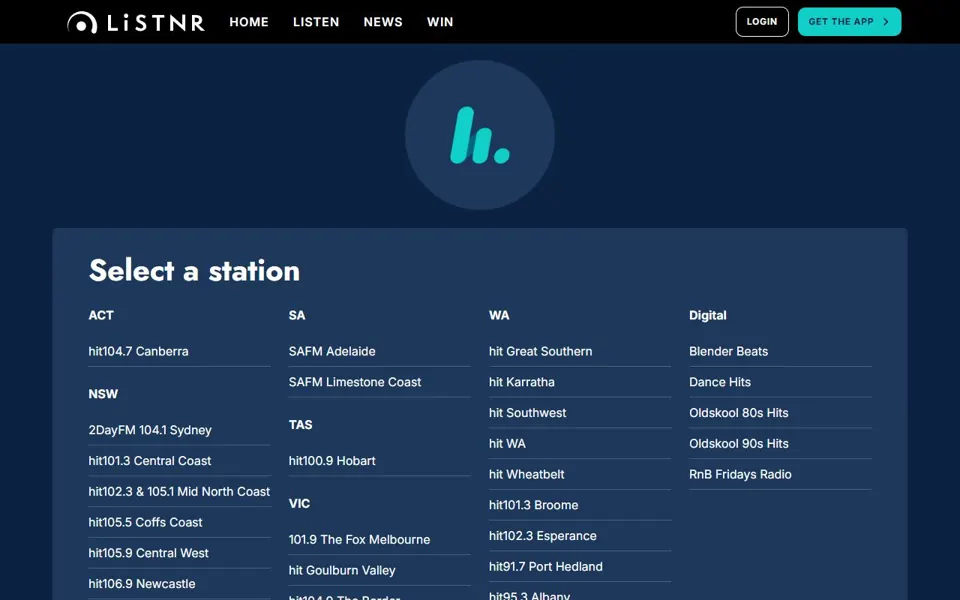Select hit Karratha station
The width and height of the screenshot is (960, 600).
[x=522, y=382]
